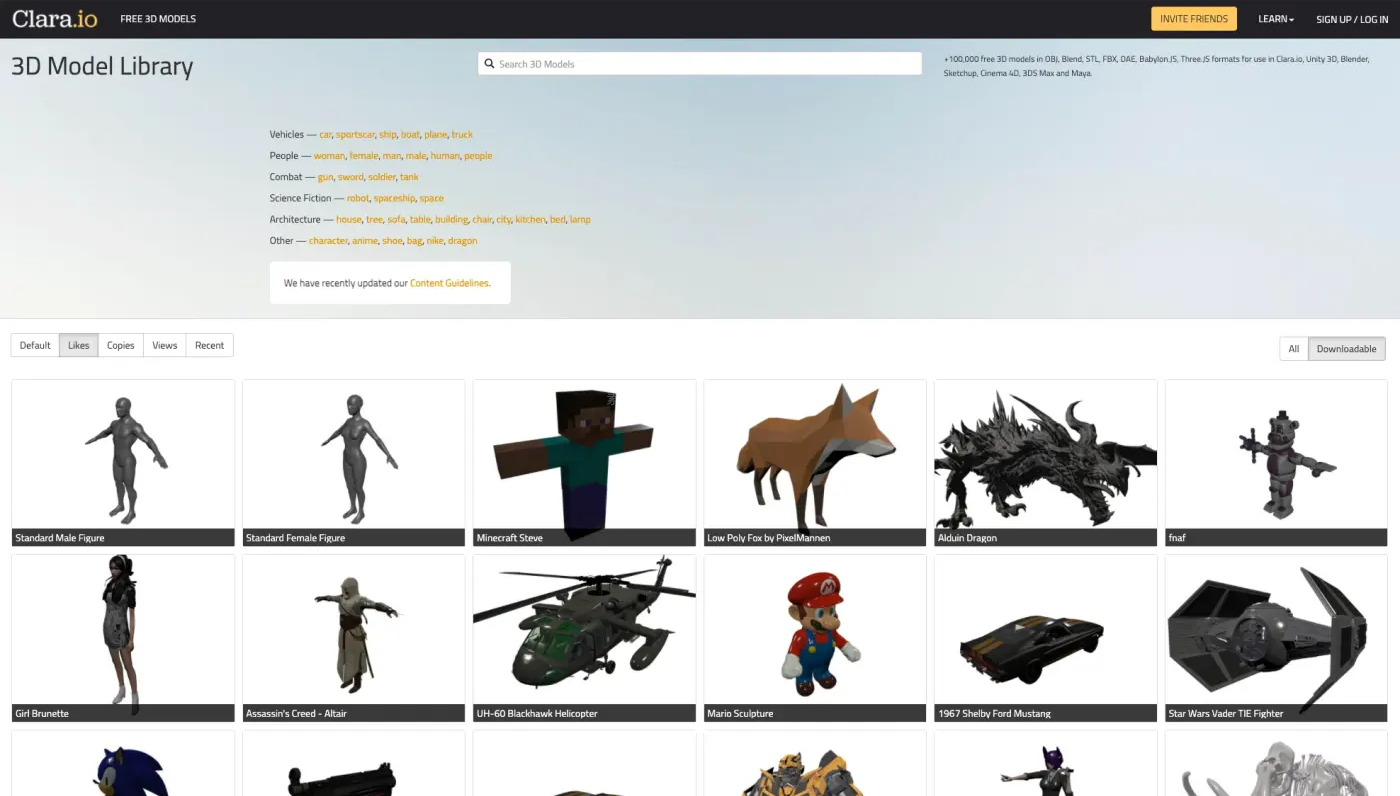Follow the 'plane' category link
Image resolution: width=1400 pixels, height=796 pixels.
click(435, 134)
